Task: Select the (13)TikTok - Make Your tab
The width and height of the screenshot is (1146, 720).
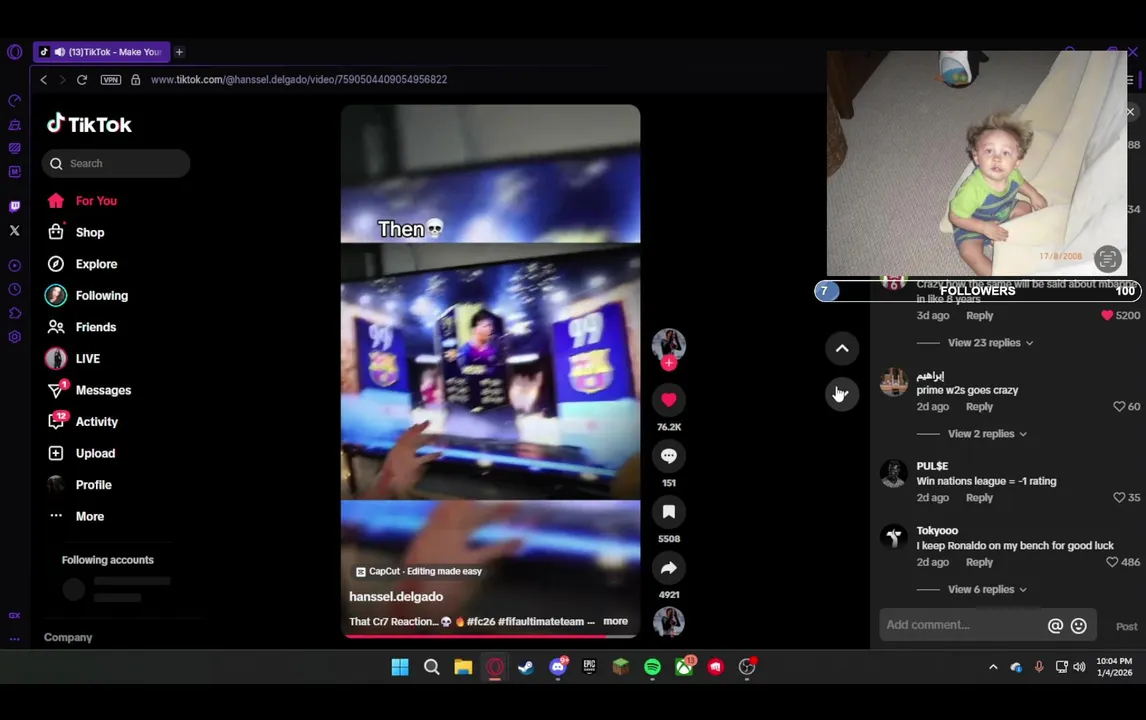Action: click(102, 52)
